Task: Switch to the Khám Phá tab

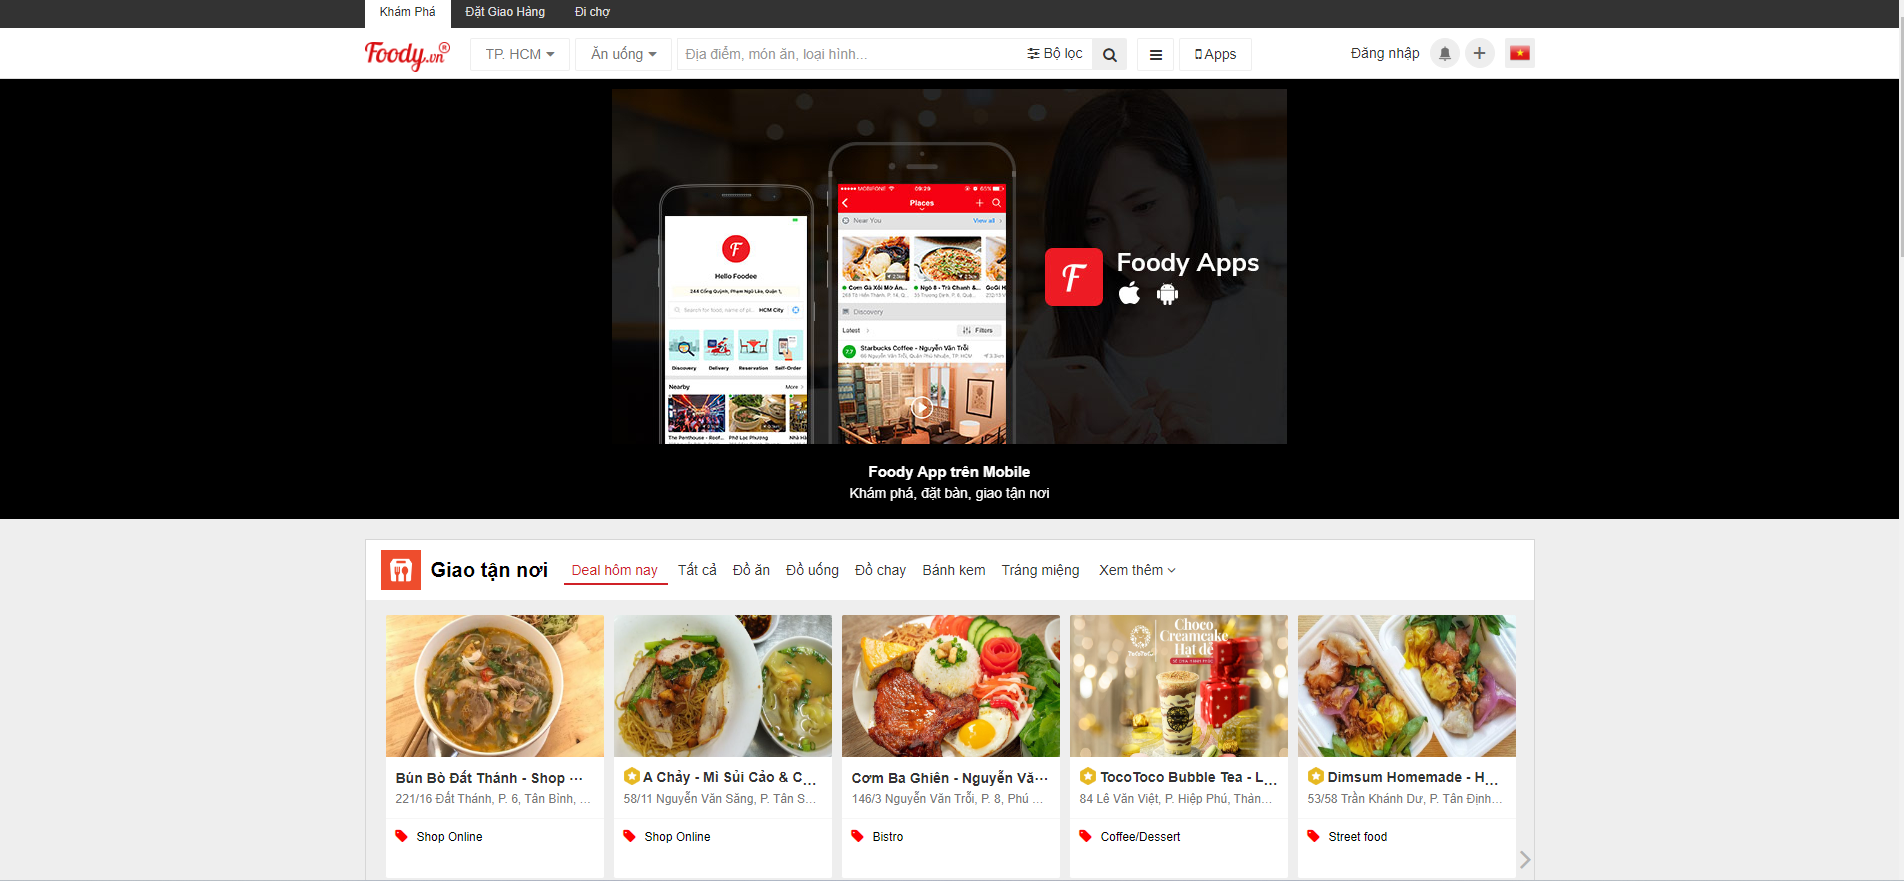Action: click(x=408, y=12)
